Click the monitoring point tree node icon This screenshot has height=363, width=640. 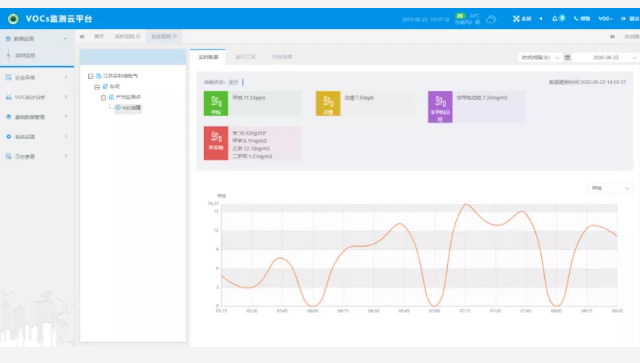click(x=111, y=97)
